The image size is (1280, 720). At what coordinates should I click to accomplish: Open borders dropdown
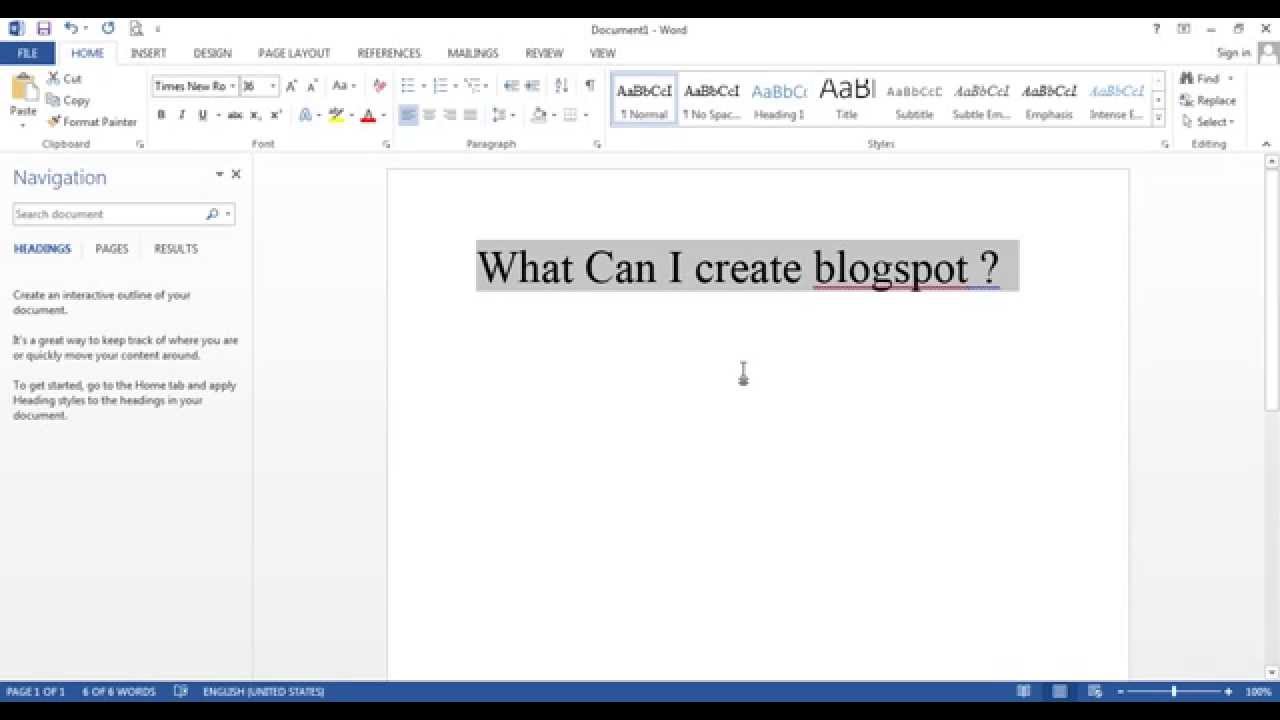pos(587,116)
